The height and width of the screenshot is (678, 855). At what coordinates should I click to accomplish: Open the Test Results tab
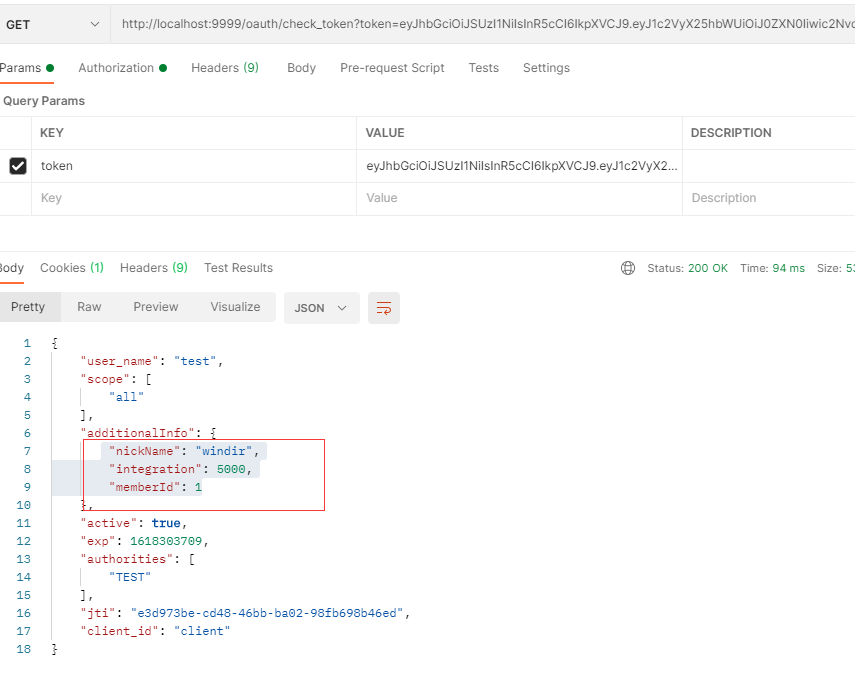238,268
